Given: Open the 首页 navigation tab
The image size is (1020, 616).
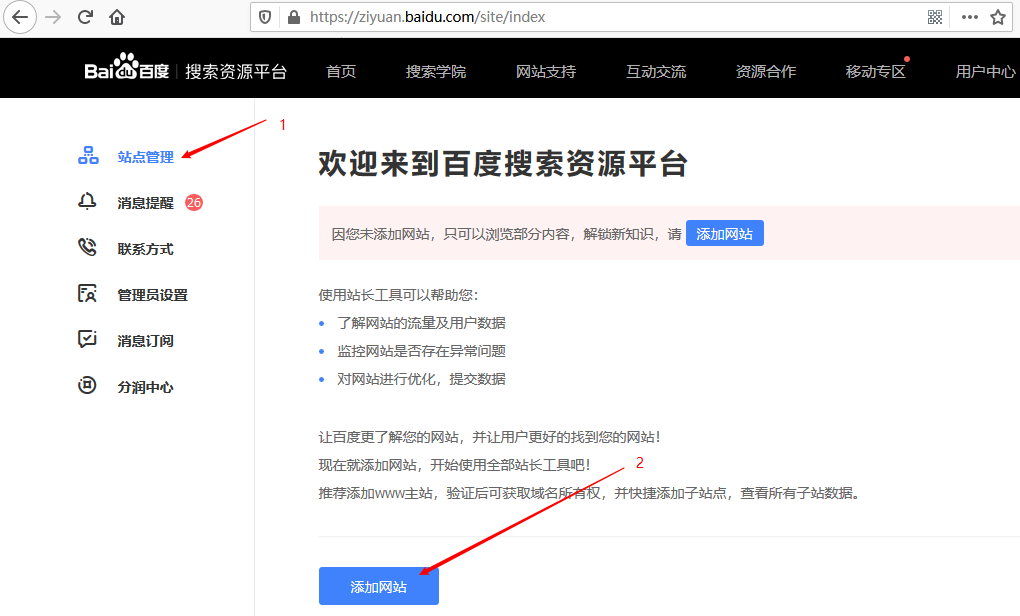Looking at the screenshot, I should [x=341, y=72].
